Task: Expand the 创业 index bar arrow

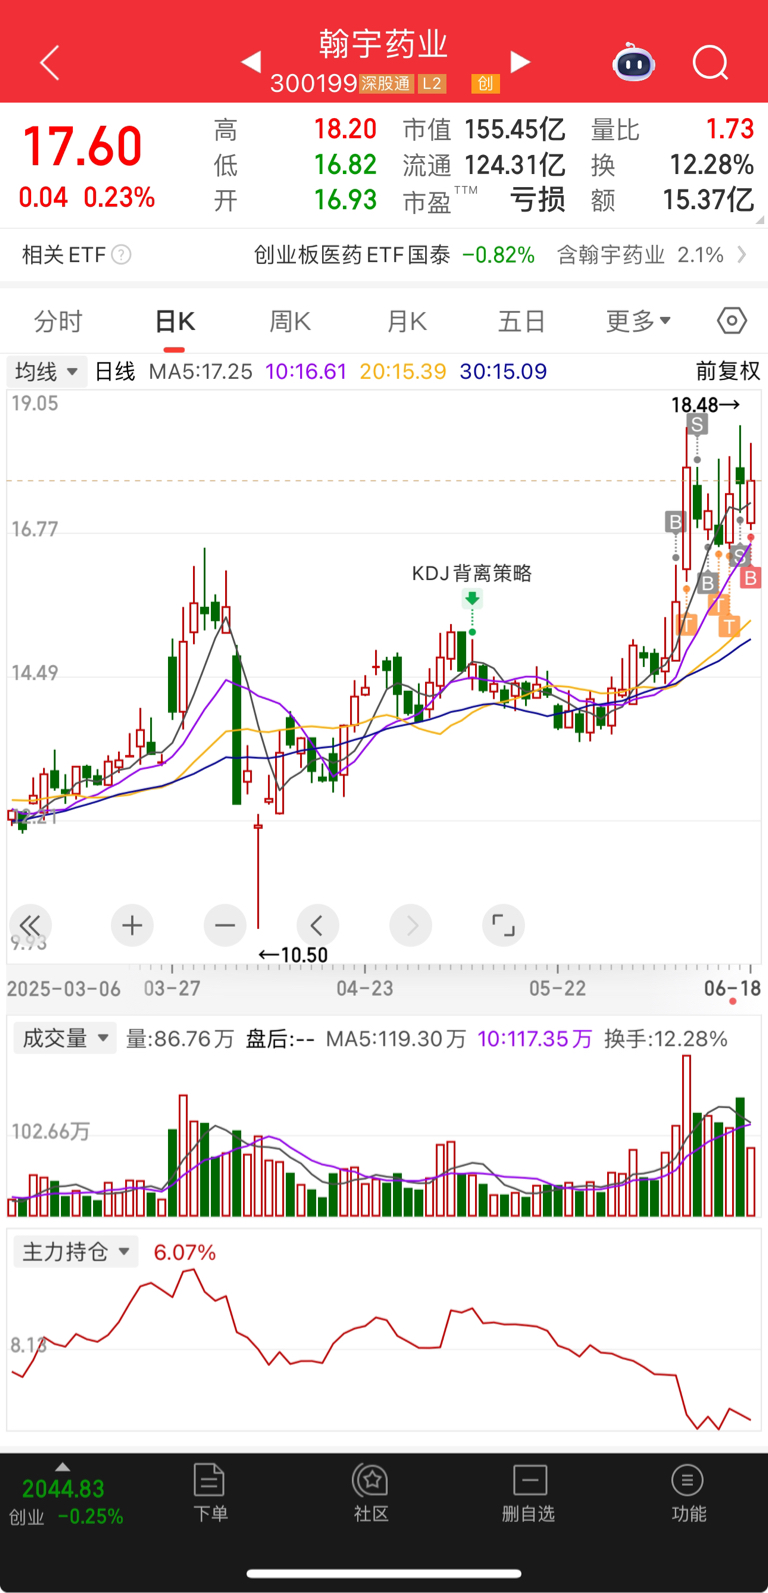Action: pyautogui.click(x=62, y=1467)
